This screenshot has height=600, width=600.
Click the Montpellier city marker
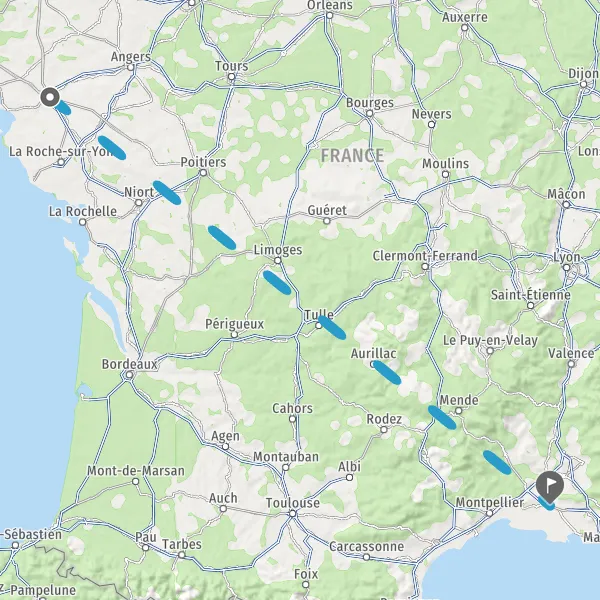pyautogui.click(x=490, y=513)
